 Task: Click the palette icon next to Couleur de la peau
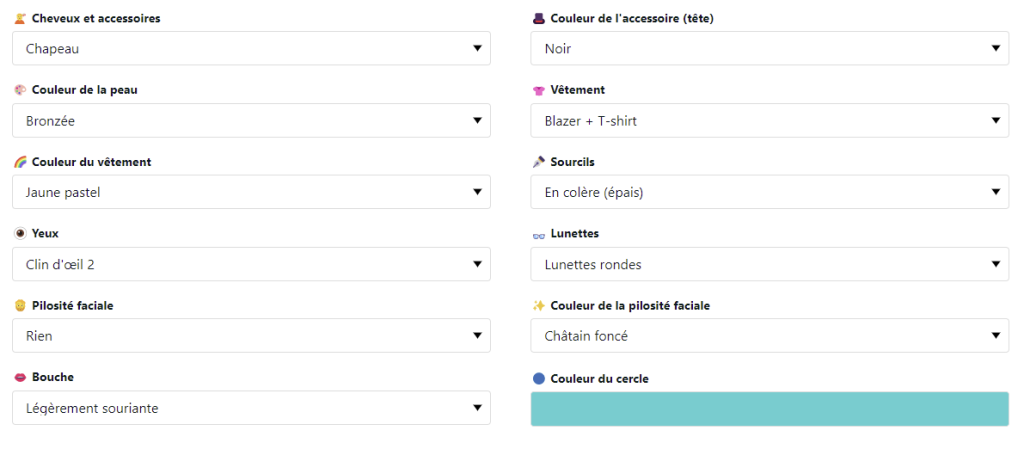tap(20, 91)
